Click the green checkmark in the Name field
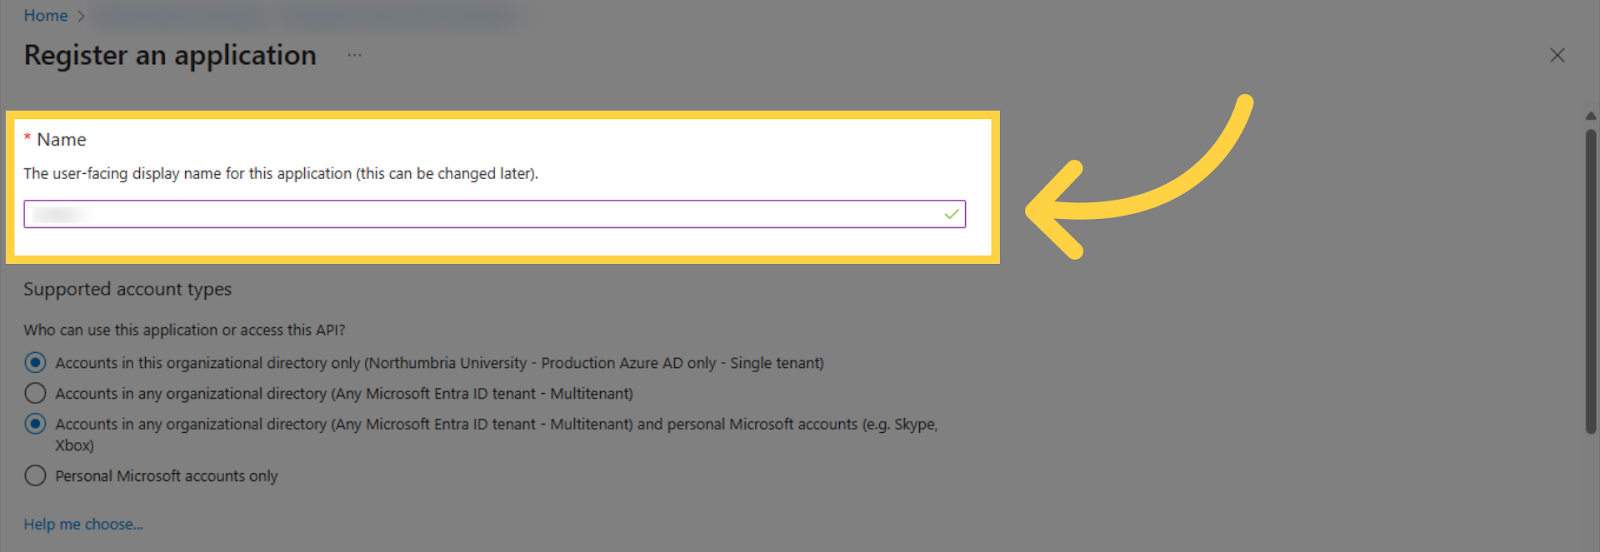Screen dimensions: 1600x552 [951, 214]
